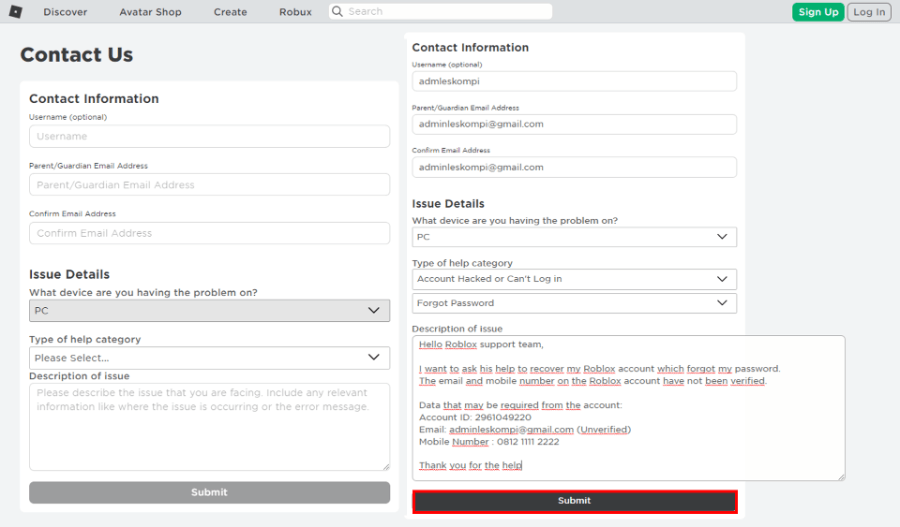The height and width of the screenshot is (527, 900).
Task: Click the empty Confirm Email Address field
Action: (x=210, y=233)
